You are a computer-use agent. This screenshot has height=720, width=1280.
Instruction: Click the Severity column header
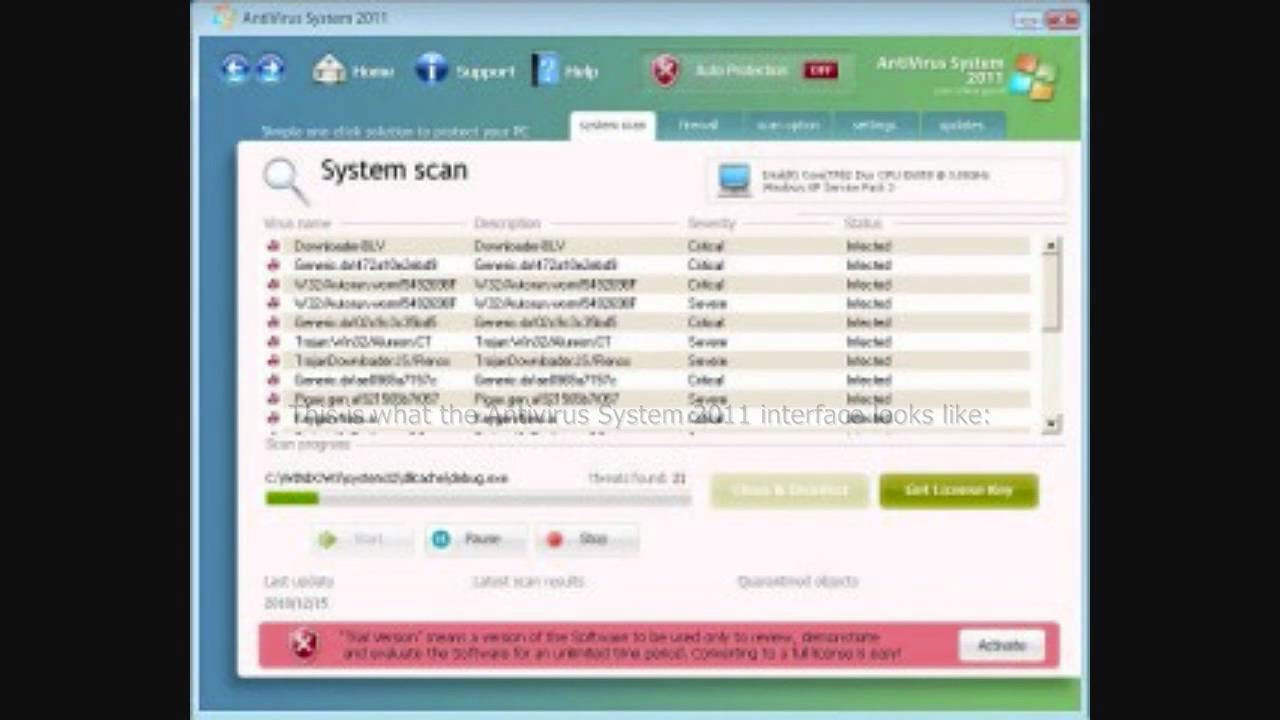click(711, 223)
